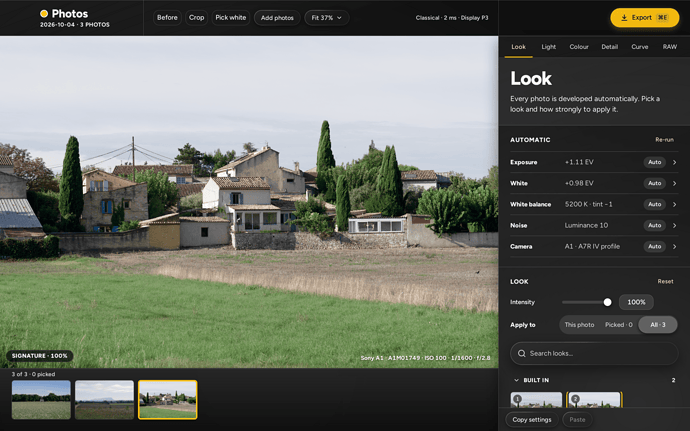Click the 'A1 · A7R IV profile' value
Screen dimensions: 690x431
(592, 247)
